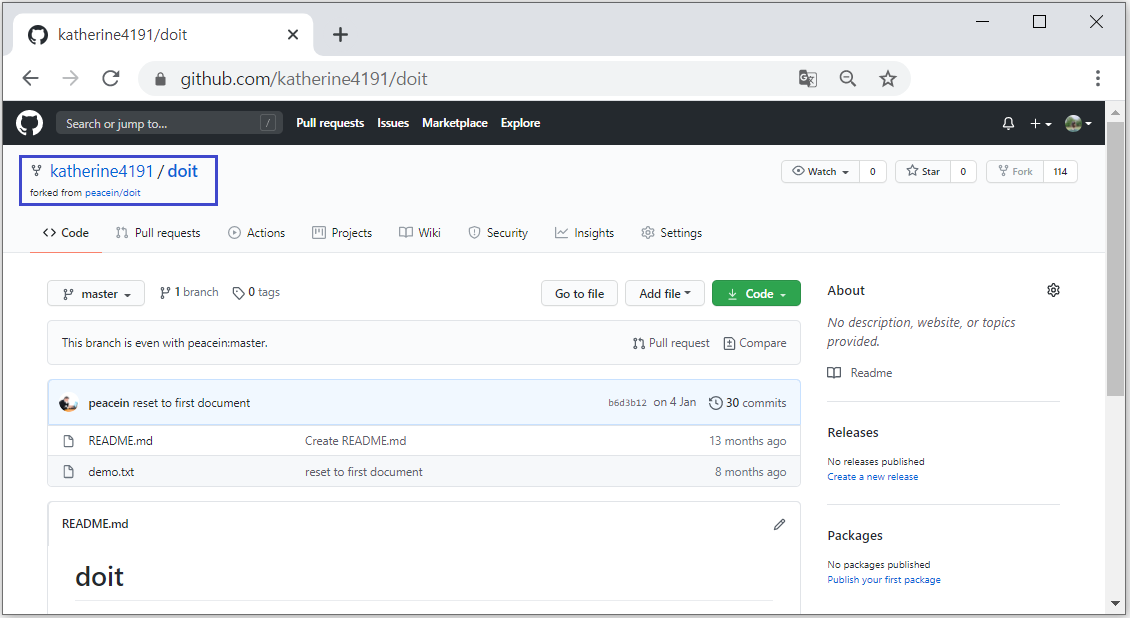Open Explore in the top navigation
The image size is (1130, 618).
click(x=520, y=123)
